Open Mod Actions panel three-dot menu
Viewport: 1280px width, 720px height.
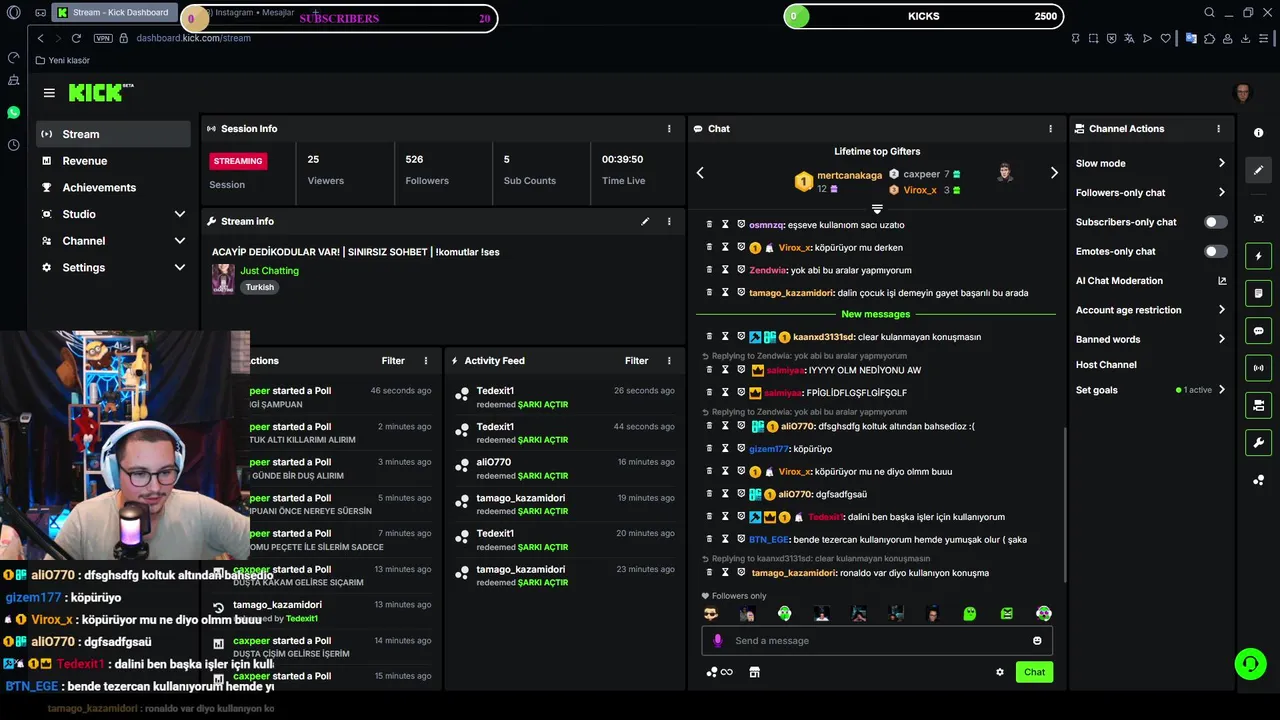tap(426, 361)
